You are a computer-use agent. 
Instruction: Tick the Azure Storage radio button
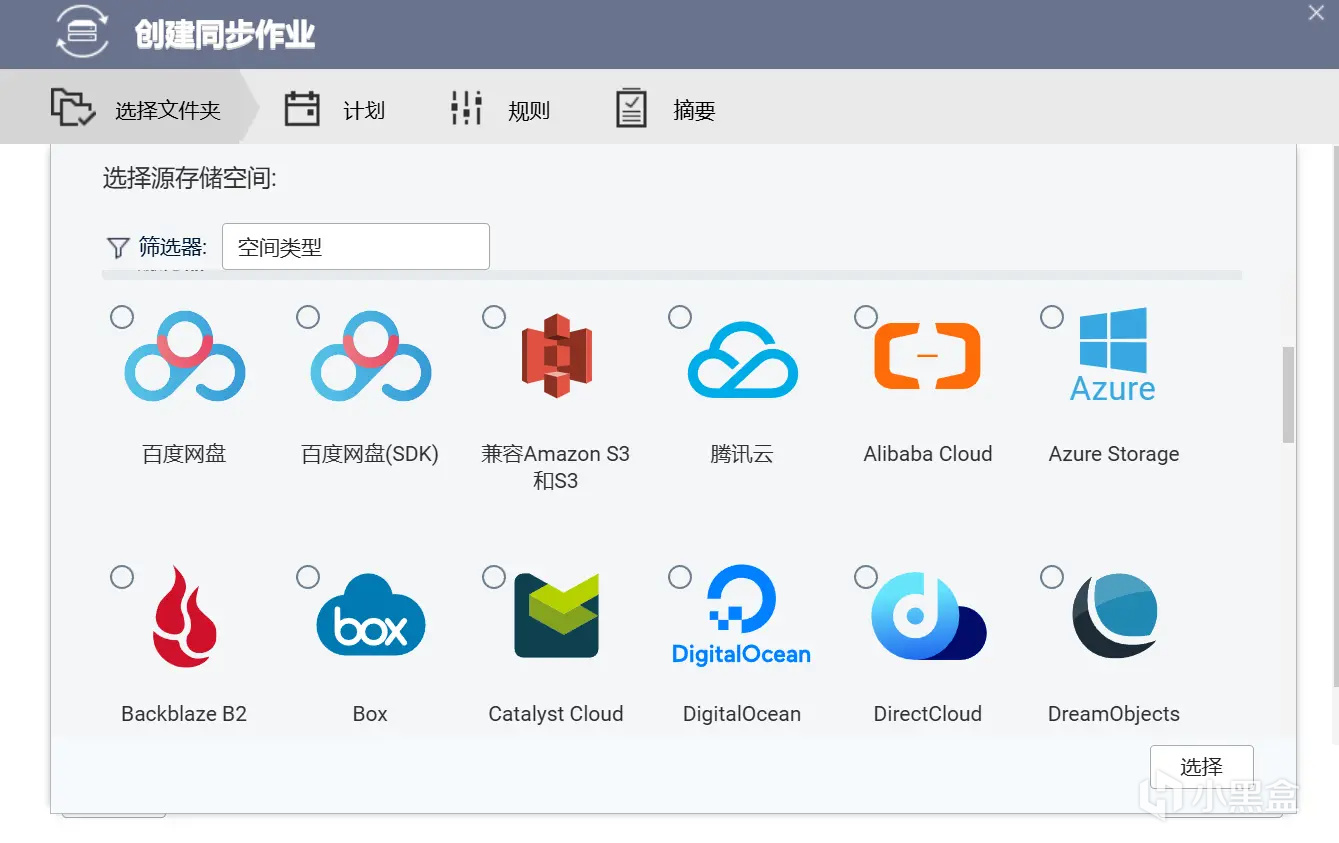pos(1052,317)
